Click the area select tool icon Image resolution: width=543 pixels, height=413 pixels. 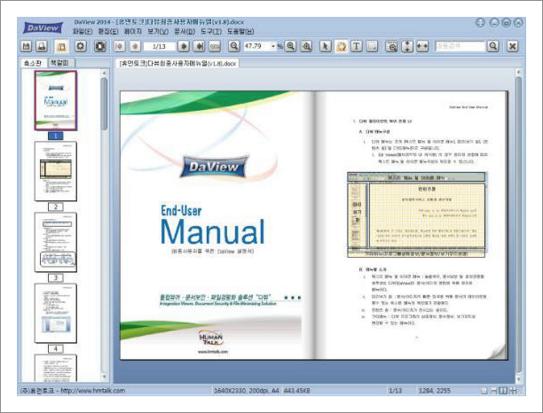[x=372, y=46]
